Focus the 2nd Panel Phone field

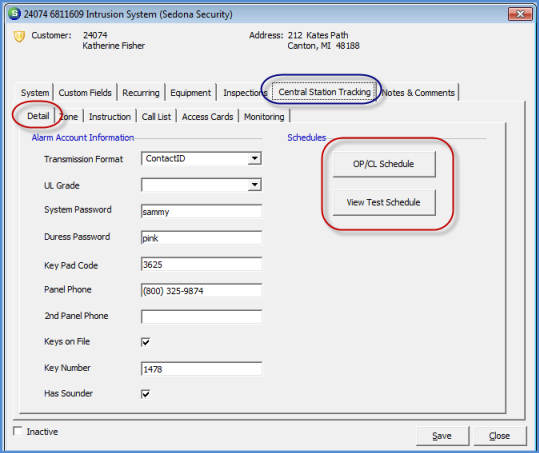click(201, 317)
